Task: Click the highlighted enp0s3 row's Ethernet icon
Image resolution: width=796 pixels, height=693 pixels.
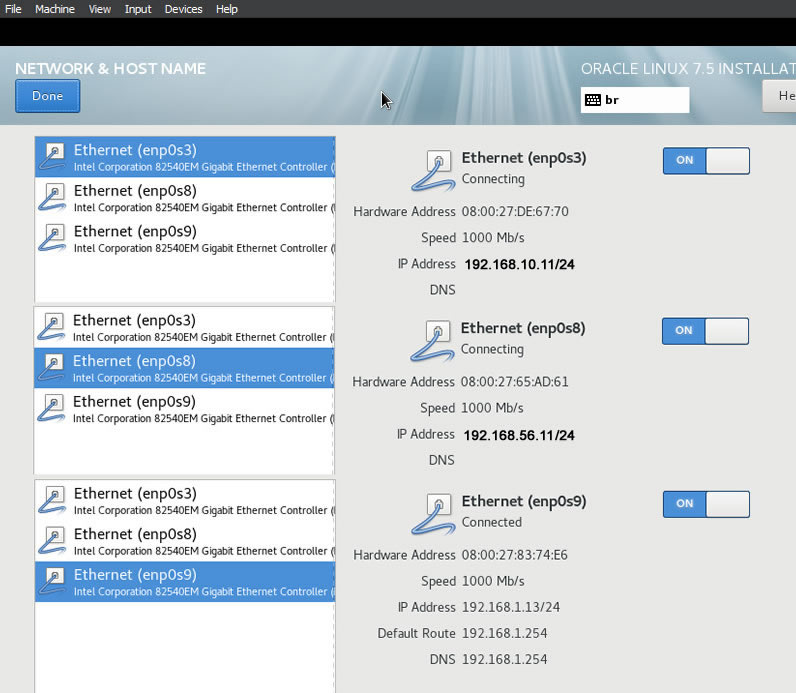Action: [53, 156]
